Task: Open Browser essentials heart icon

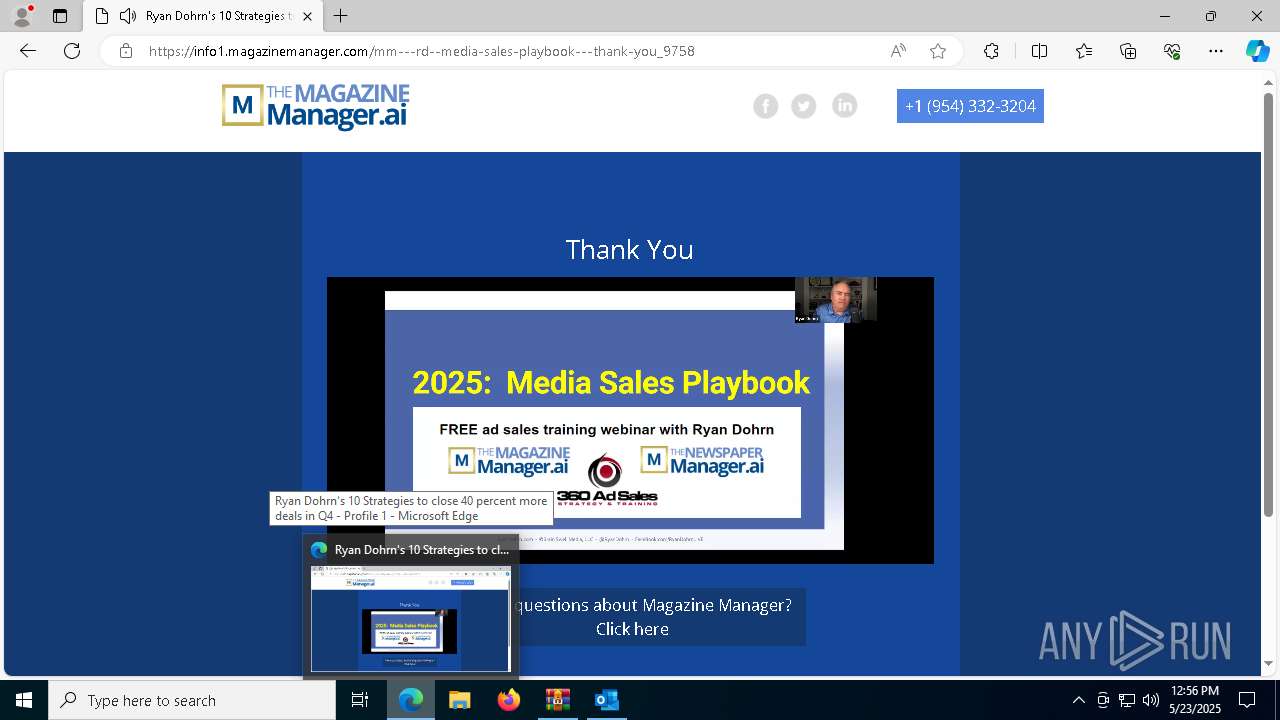Action: tap(1172, 51)
